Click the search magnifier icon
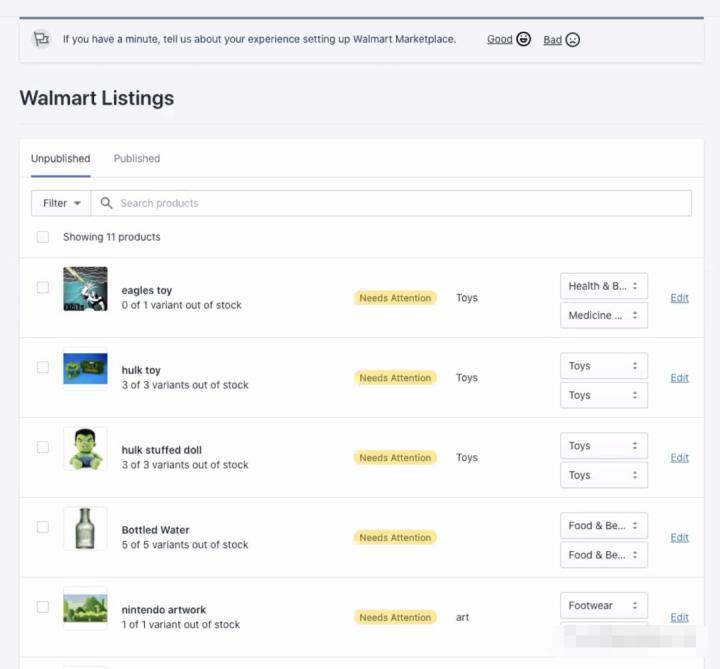 tap(106, 203)
